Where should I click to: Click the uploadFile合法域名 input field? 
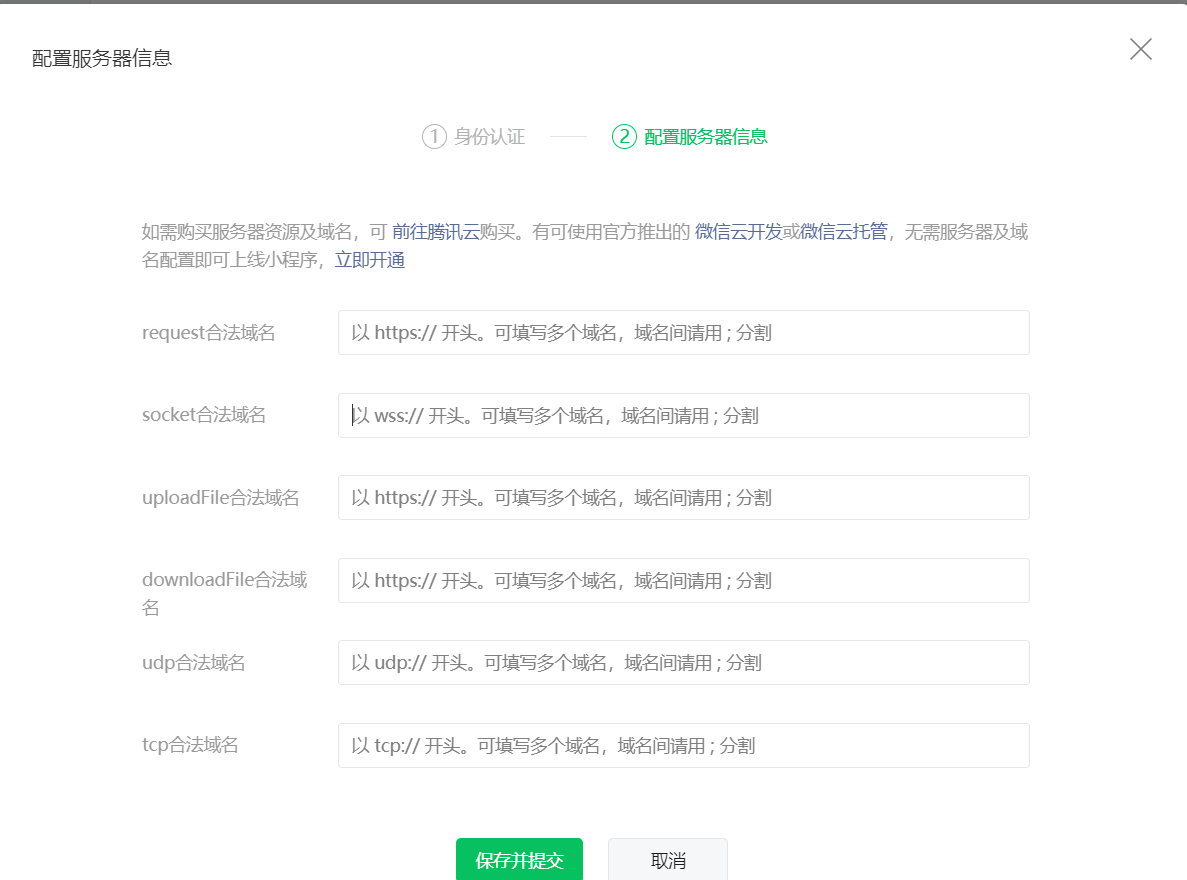point(683,497)
